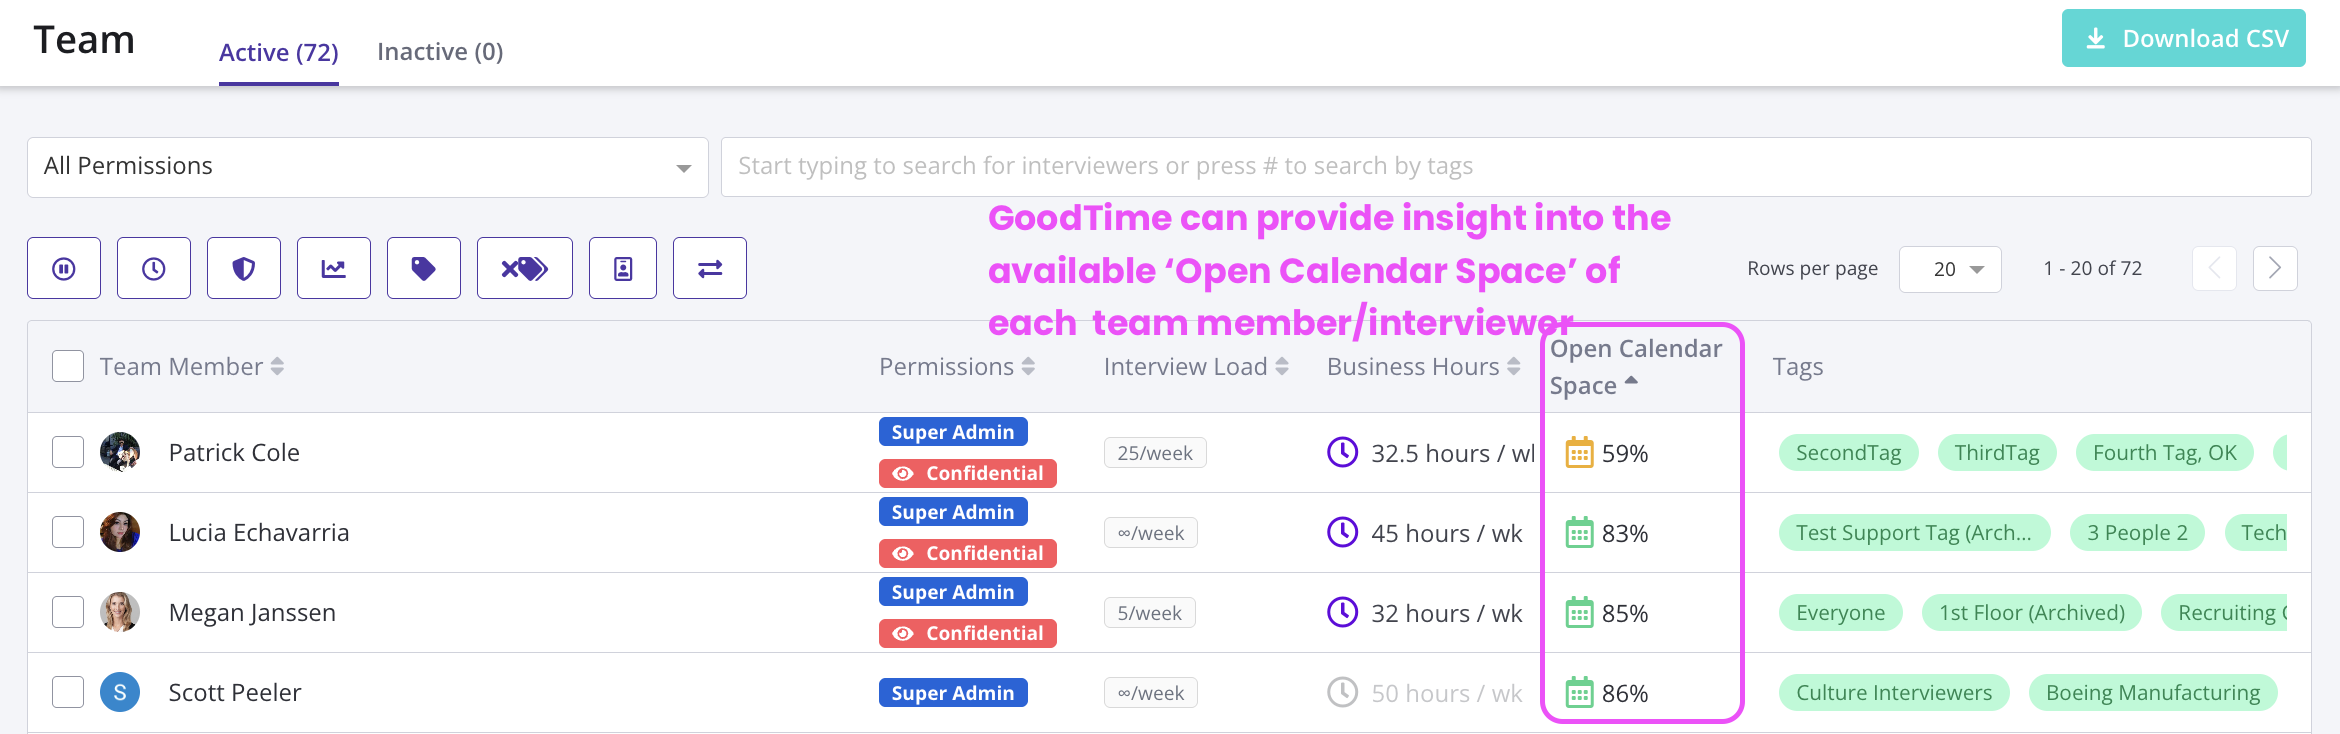Select the Active (72) tab
Viewport: 2340px width, 734px height.
tap(278, 52)
